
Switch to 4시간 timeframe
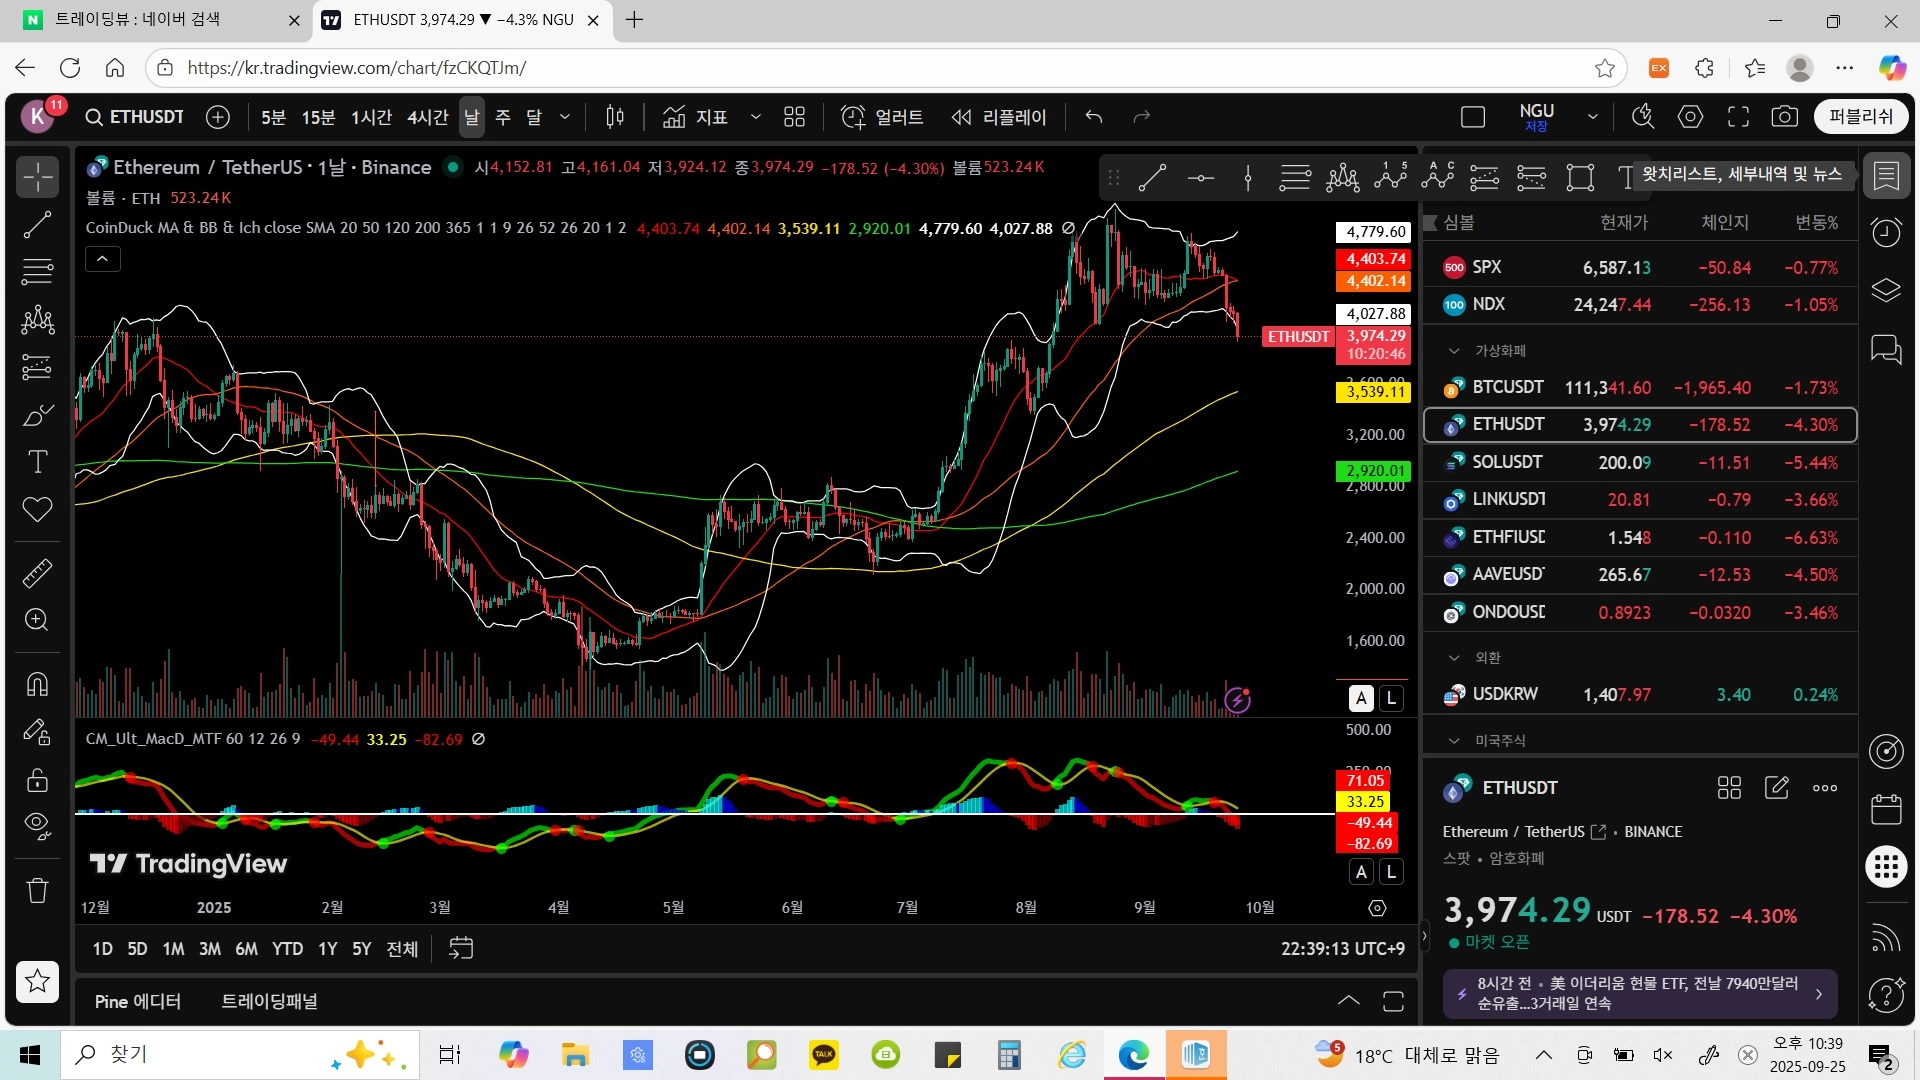pyautogui.click(x=428, y=117)
